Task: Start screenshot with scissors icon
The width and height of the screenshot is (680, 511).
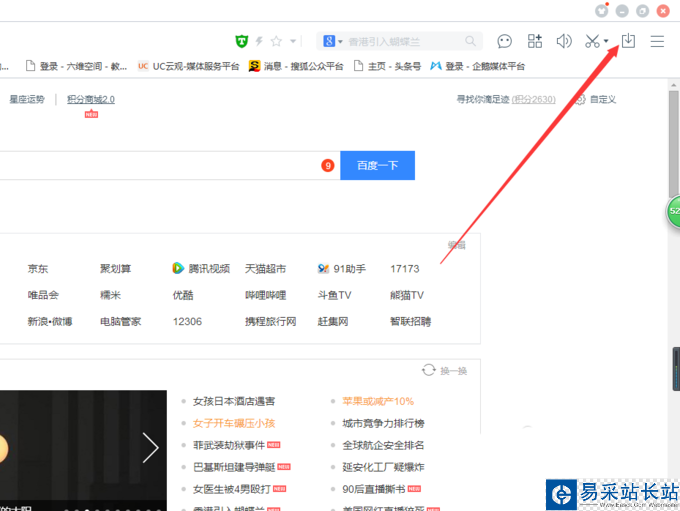Action: click(592, 41)
